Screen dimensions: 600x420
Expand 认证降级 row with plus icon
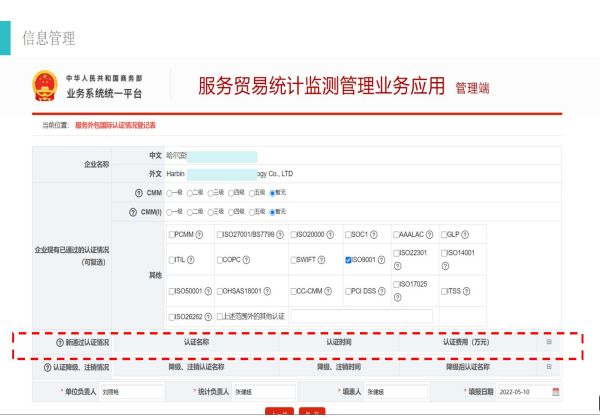(x=548, y=367)
